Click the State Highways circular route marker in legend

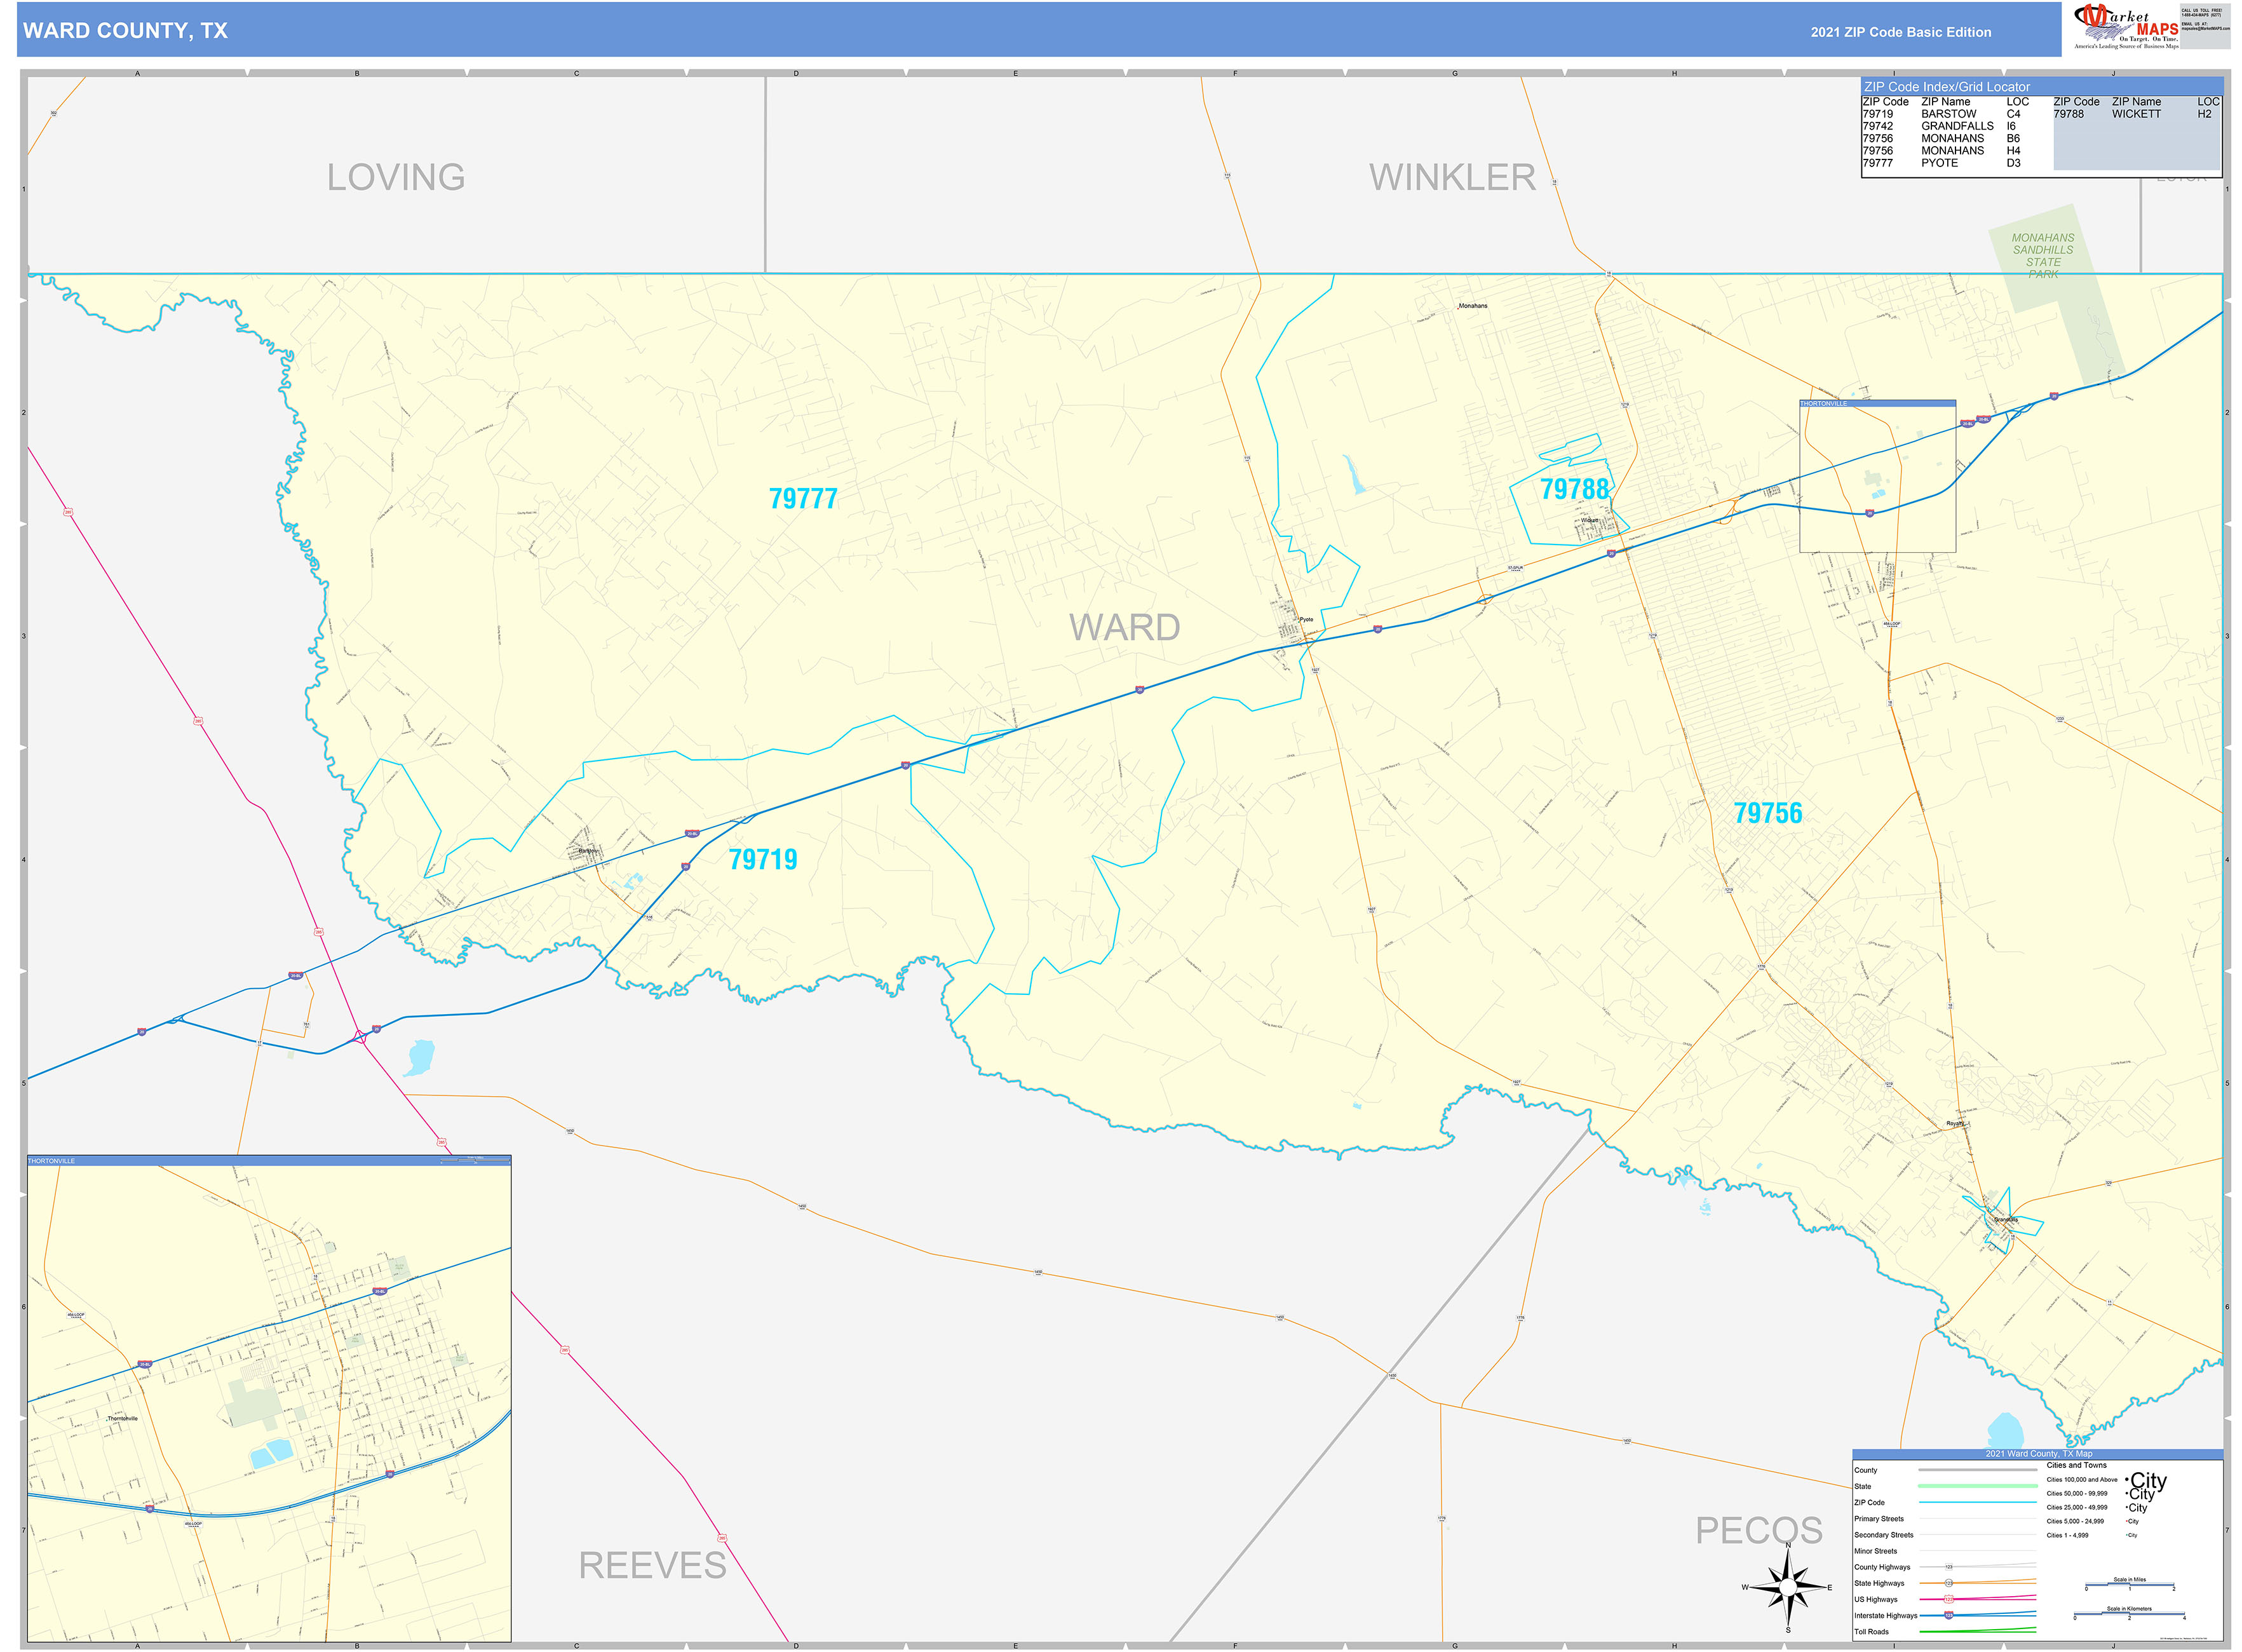pos(1949,1583)
